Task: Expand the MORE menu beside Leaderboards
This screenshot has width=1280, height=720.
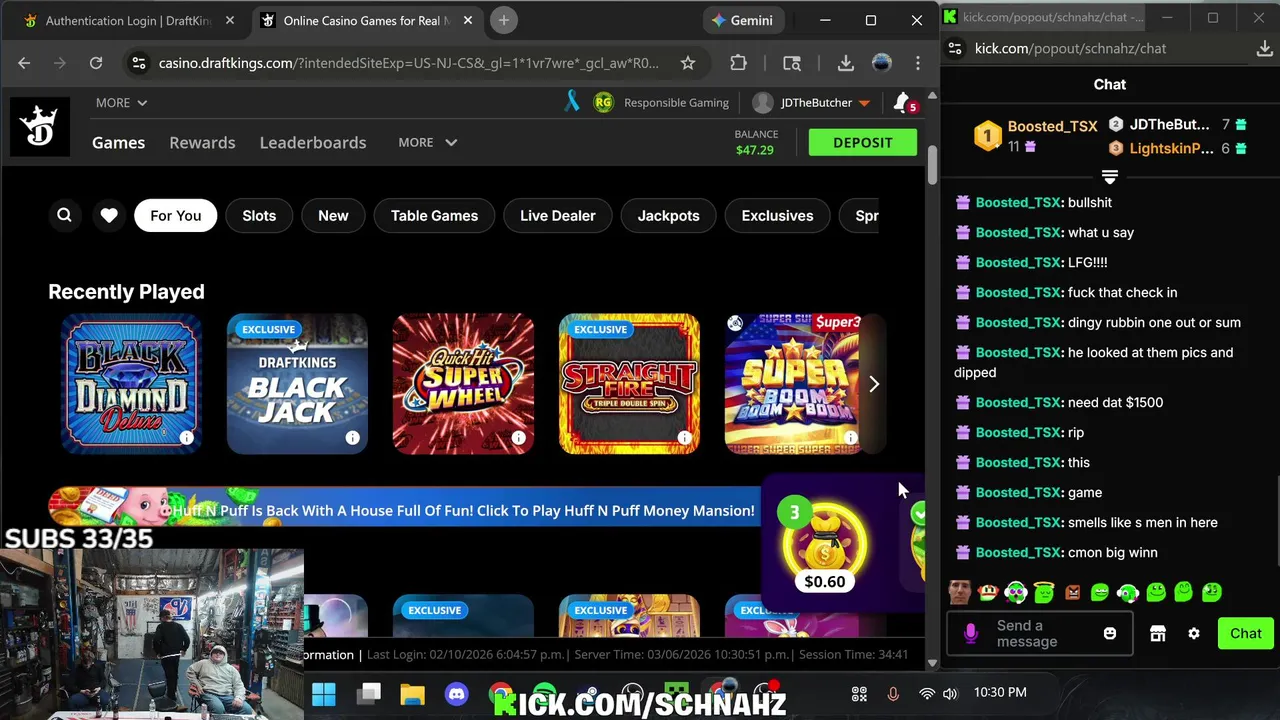Action: coord(427,142)
